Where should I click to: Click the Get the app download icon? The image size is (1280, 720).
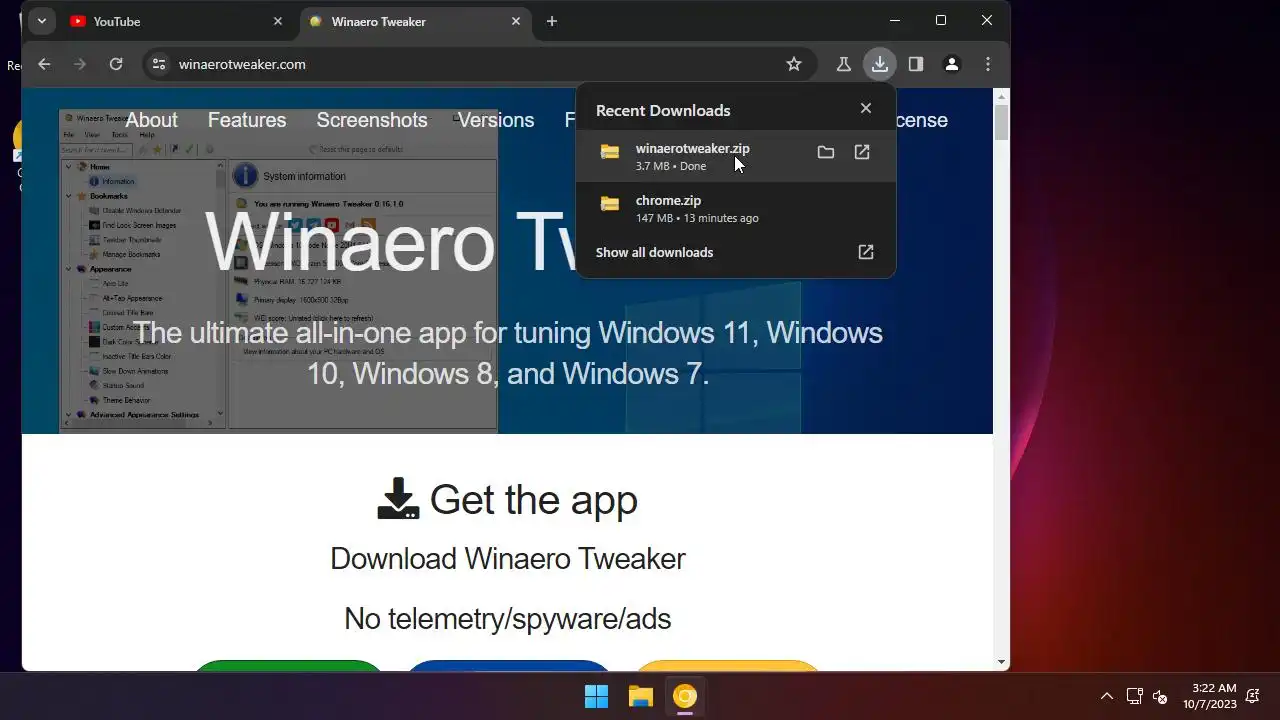tap(398, 499)
